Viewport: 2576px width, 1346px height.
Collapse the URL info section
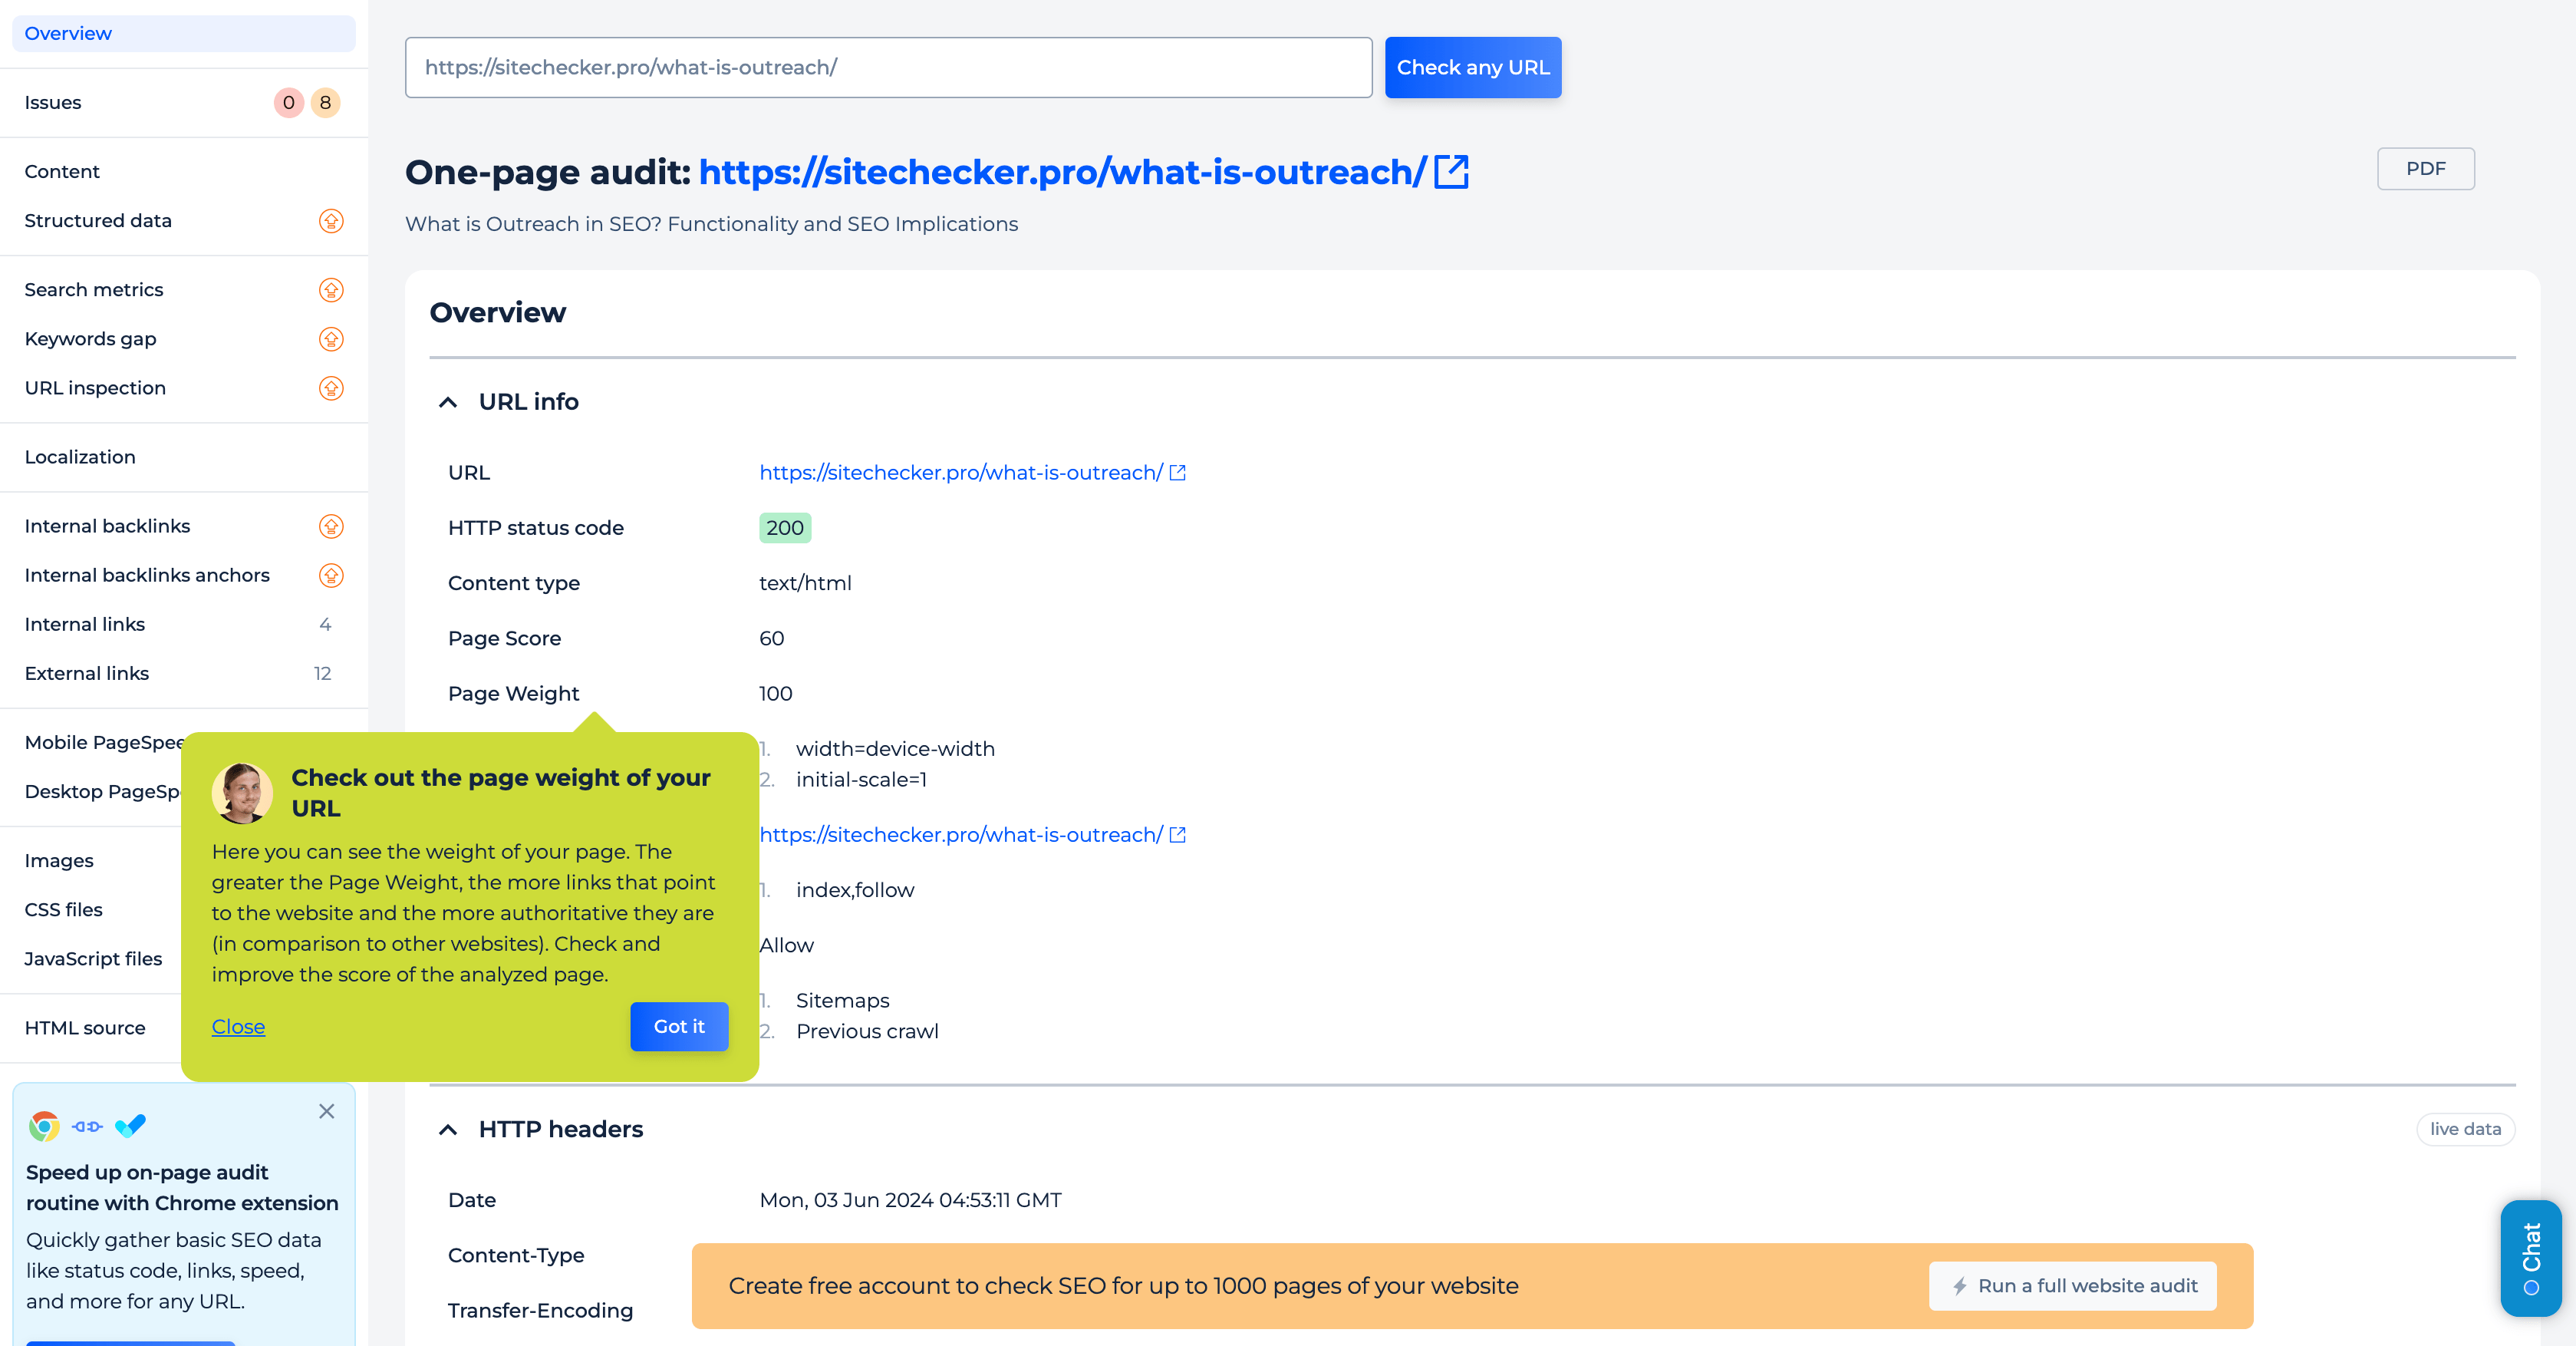[448, 402]
